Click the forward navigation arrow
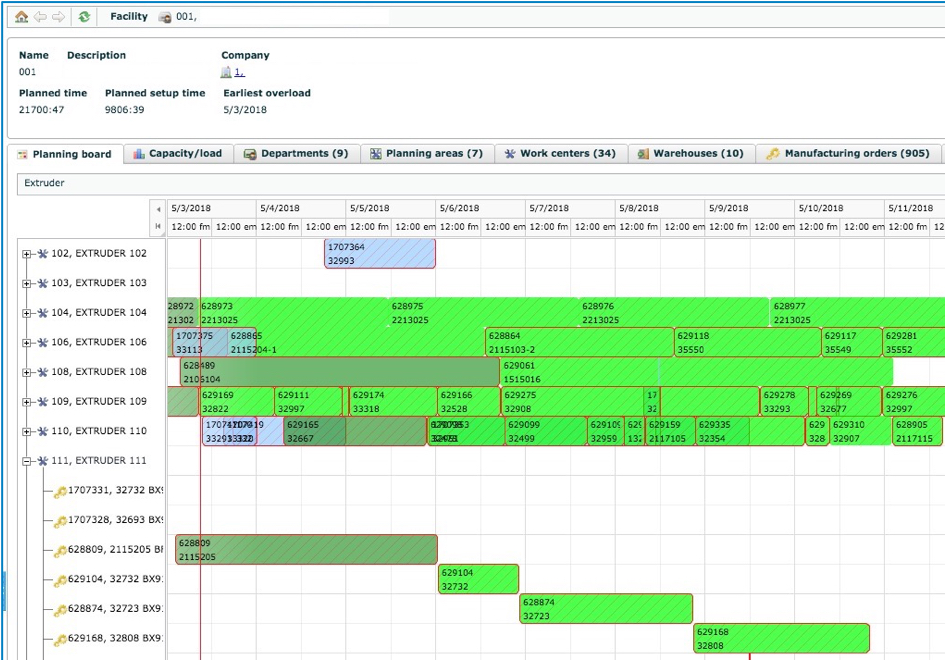The height and width of the screenshot is (660, 945). [x=58, y=17]
